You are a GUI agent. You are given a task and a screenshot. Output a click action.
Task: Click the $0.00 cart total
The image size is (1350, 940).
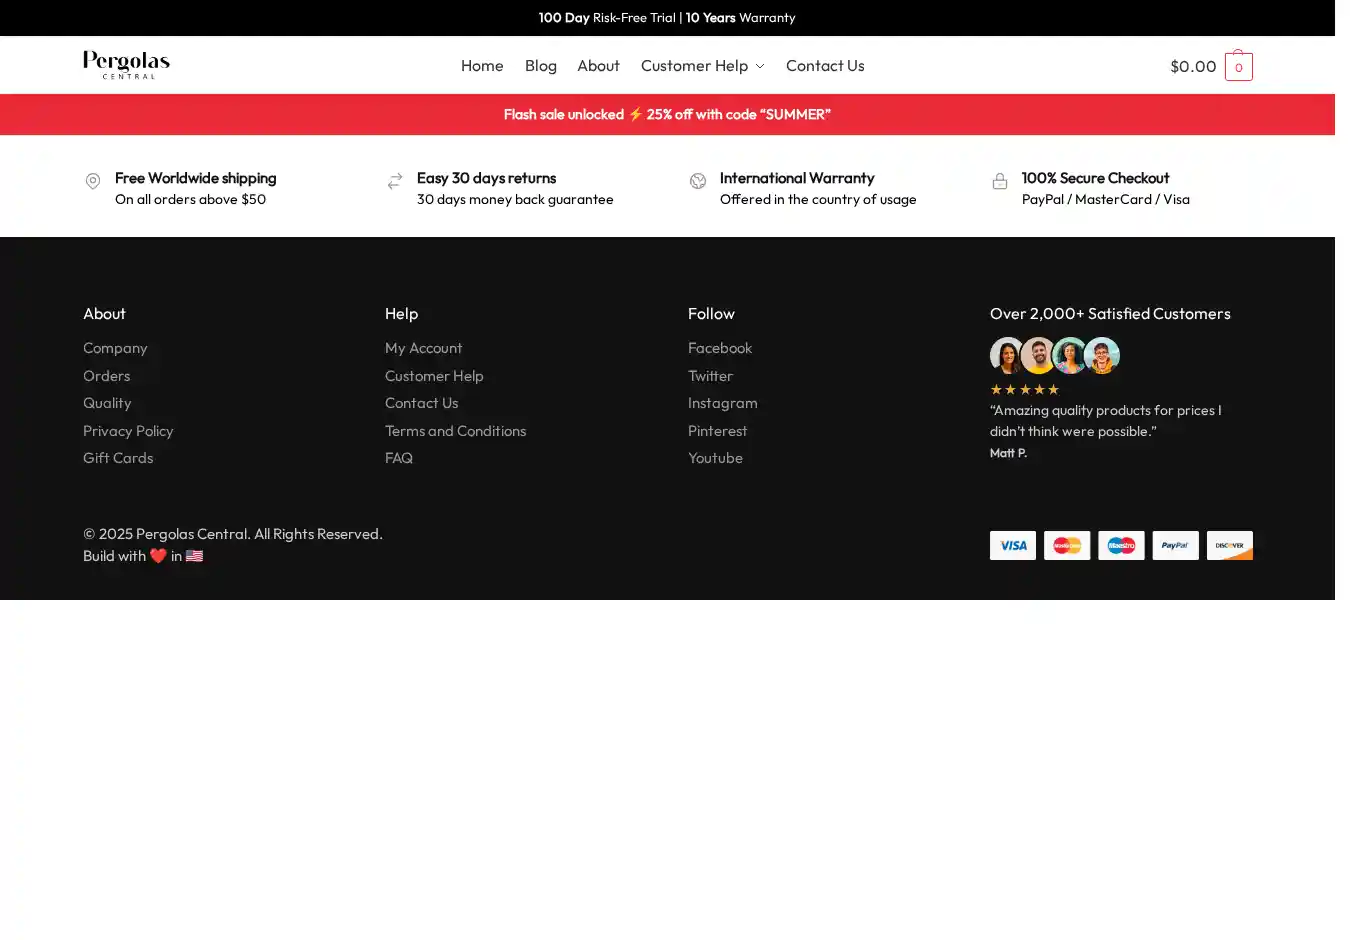(x=1192, y=66)
